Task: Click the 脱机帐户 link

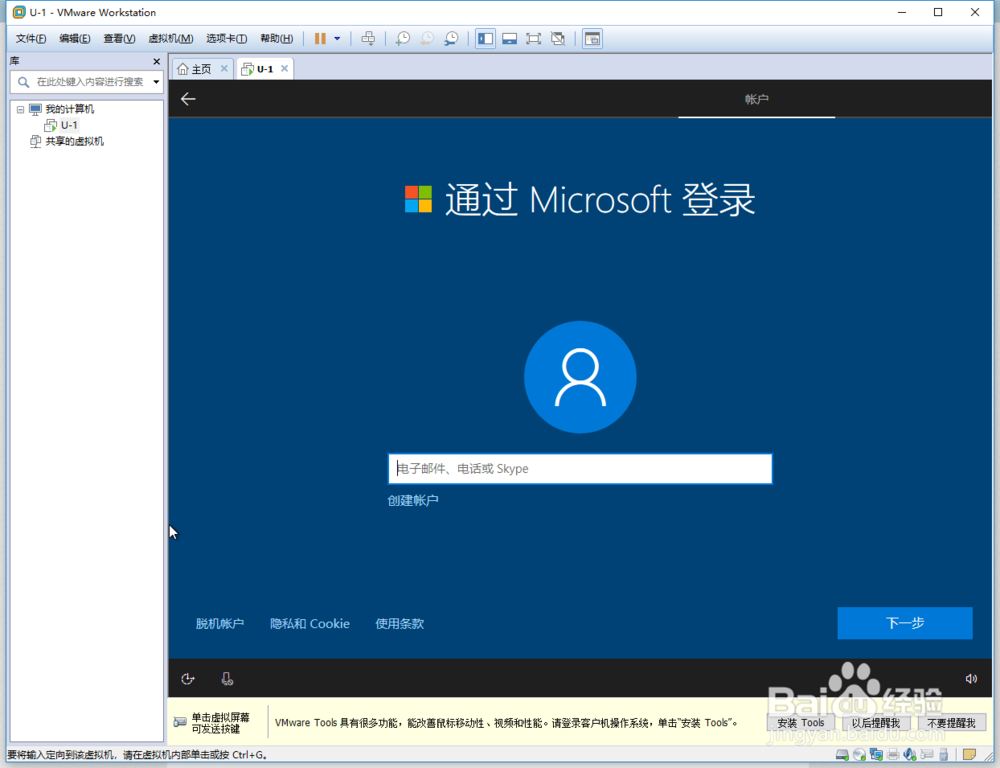Action: tap(219, 624)
